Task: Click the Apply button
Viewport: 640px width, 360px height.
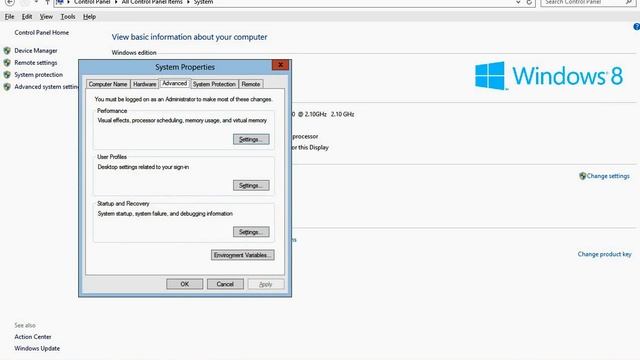Action: [266, 284]
